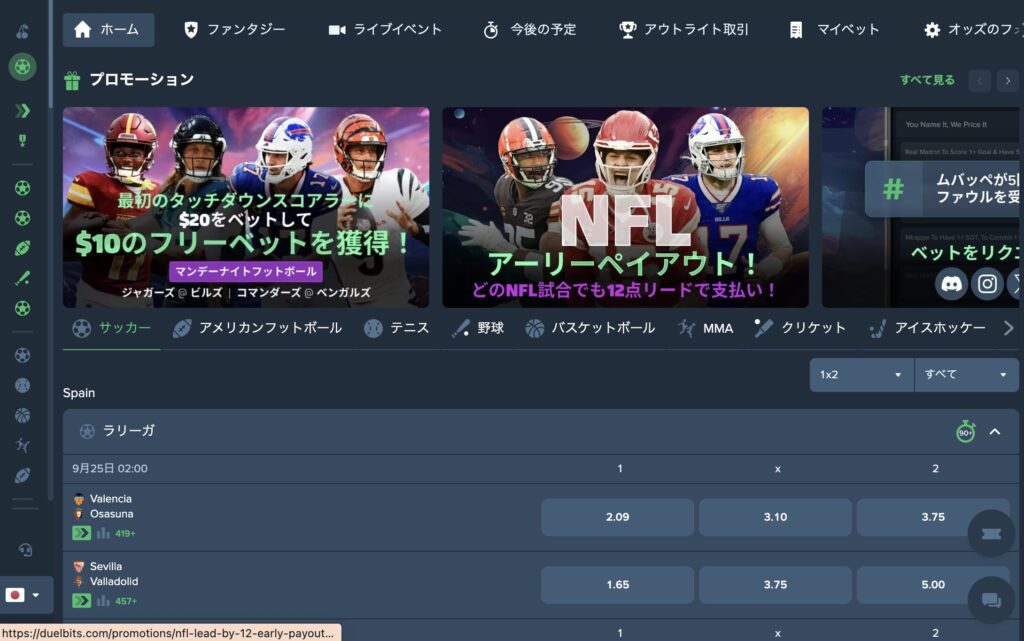This screenshot has height=641, width=1024.
Task: Select the MMA sport tab
Action: click(x=705, y=328)
